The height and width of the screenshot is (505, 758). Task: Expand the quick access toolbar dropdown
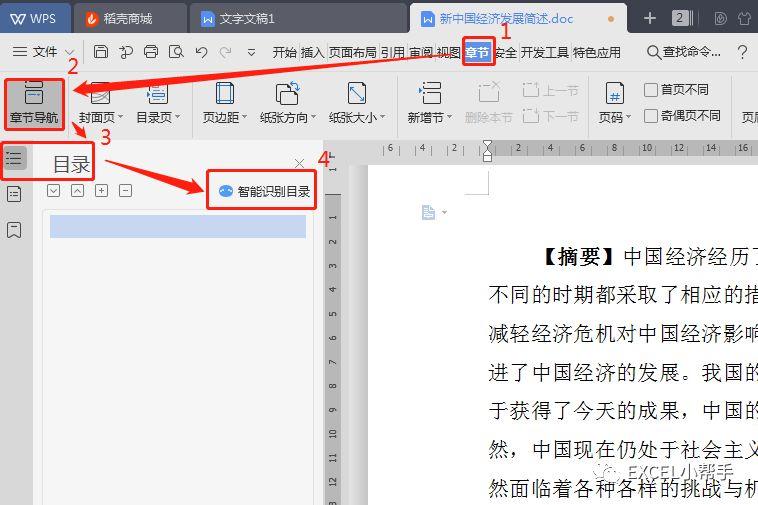point(251,52)
